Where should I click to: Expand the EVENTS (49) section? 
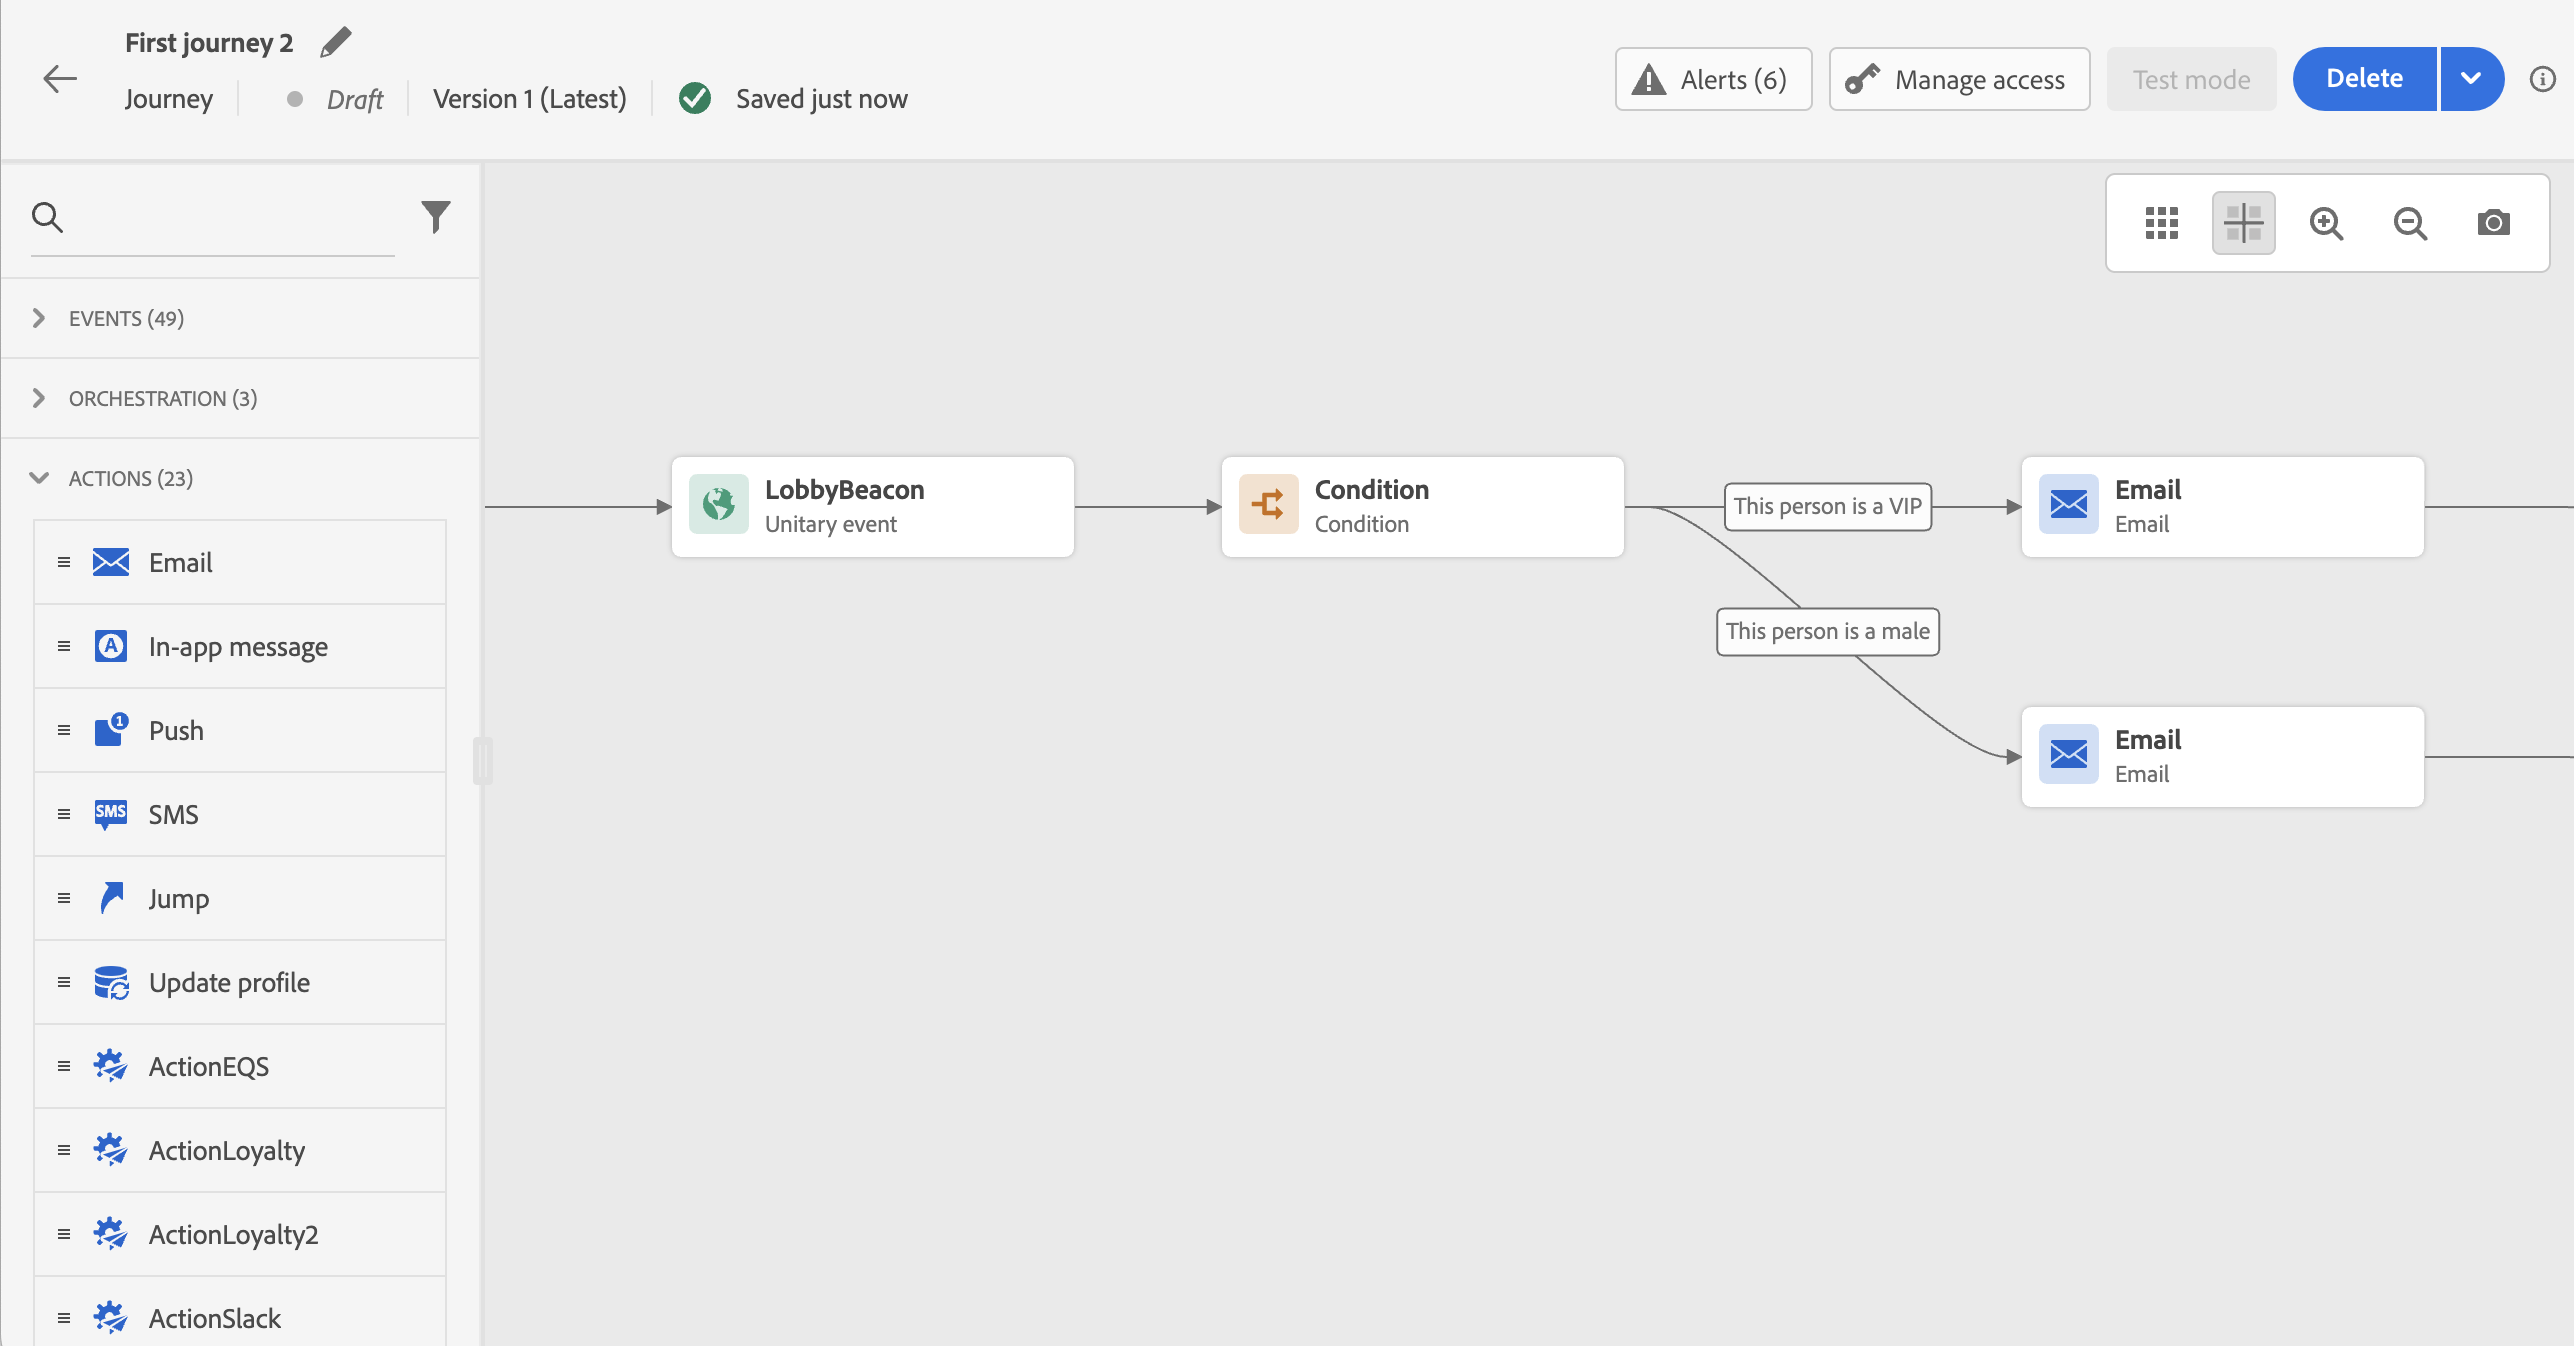(x=126, y=318)
